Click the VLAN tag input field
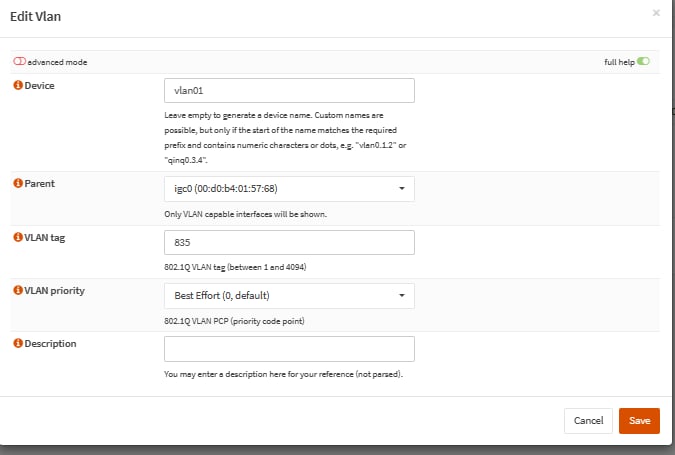The image size is (675, 455). tap(289, 242)
